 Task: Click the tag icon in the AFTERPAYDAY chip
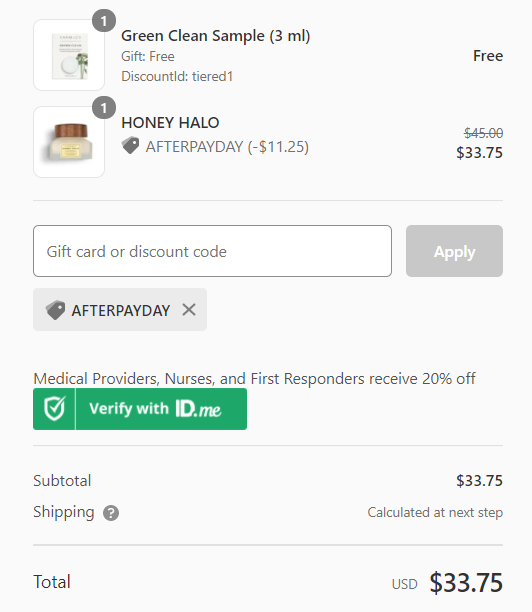pos(55,310)
